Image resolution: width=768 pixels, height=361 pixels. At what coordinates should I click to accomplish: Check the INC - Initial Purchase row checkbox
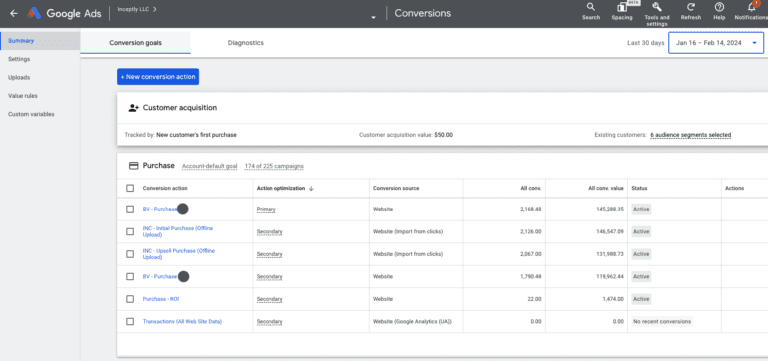point(130,231)
